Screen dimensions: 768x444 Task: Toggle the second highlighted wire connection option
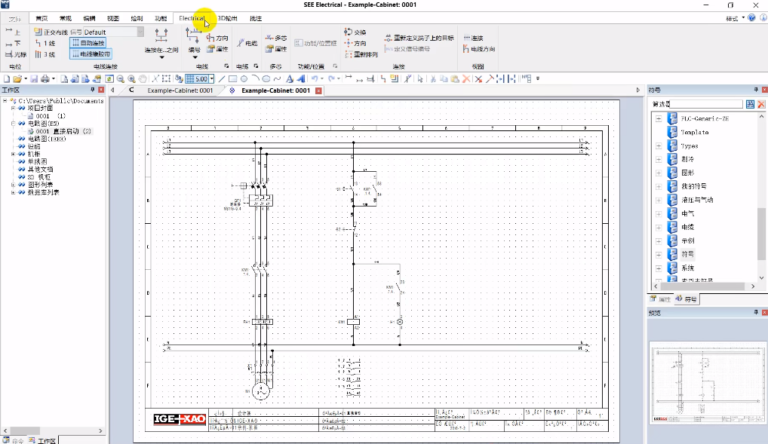91,54
